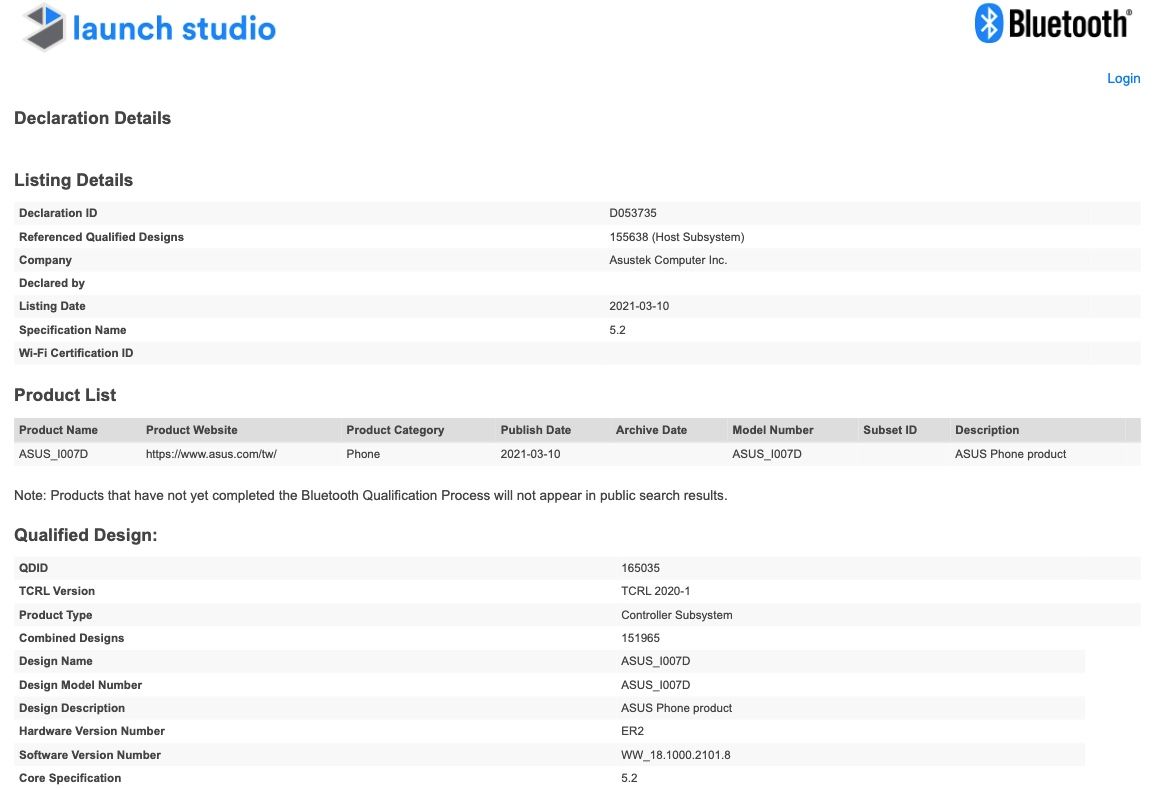
Task: Select the Product Website column header
Action: tap(192, 430)
